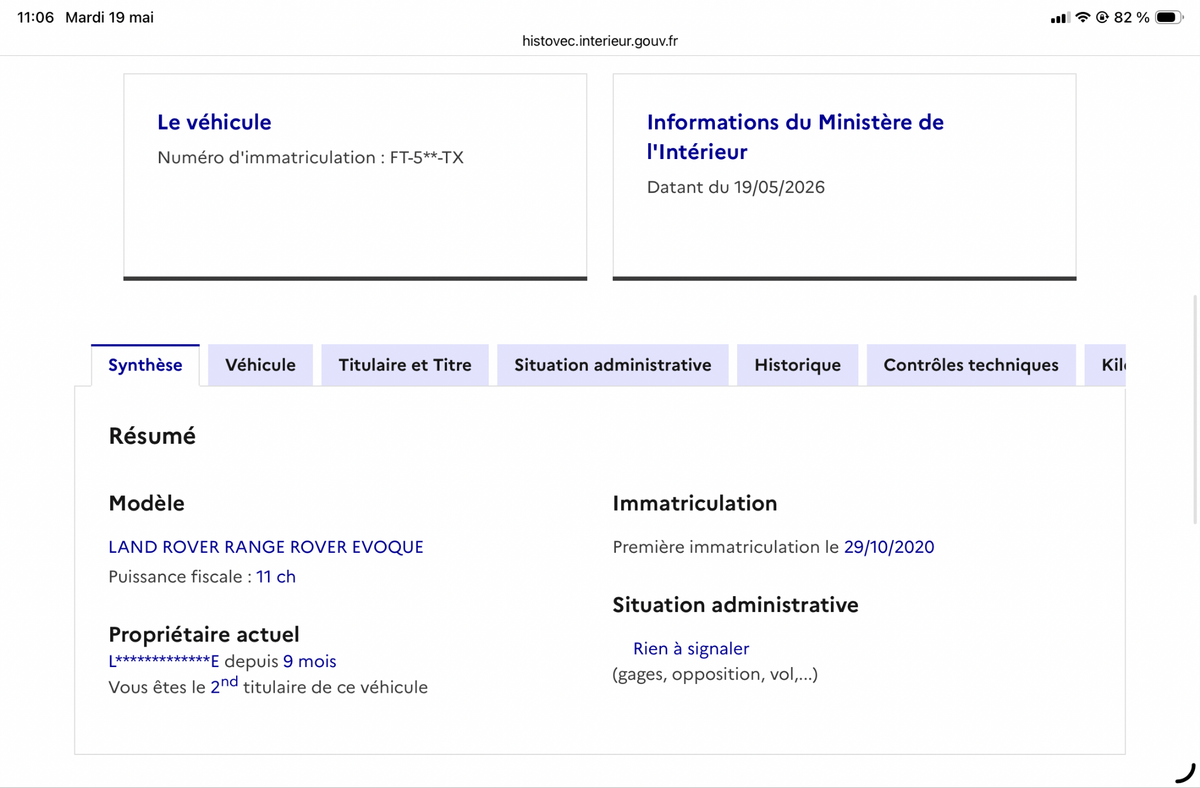Click the 29/10/2020 first registration date
Image resolution: width=1200 pixels, height=788 pixels.
(x=889, y=547)
